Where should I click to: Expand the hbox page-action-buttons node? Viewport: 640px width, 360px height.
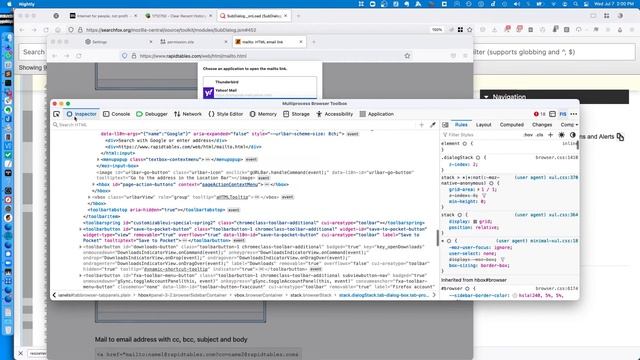click(x=93, y=184)
